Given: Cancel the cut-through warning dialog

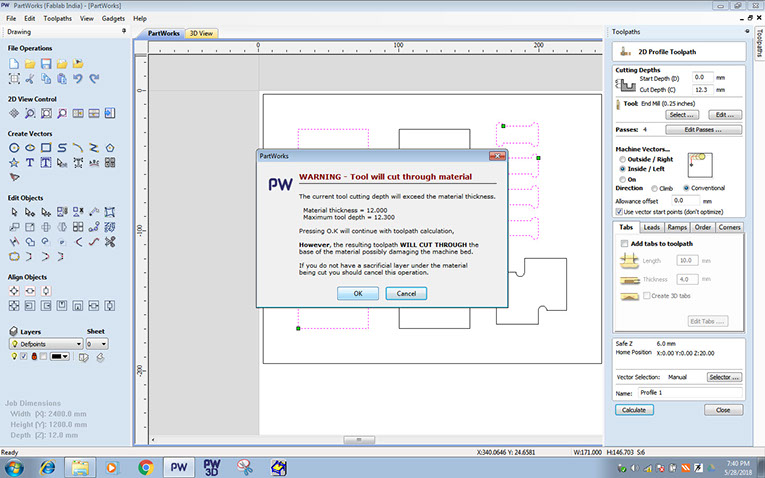Looking at the screenshot, I should click(x=406, y=294).
